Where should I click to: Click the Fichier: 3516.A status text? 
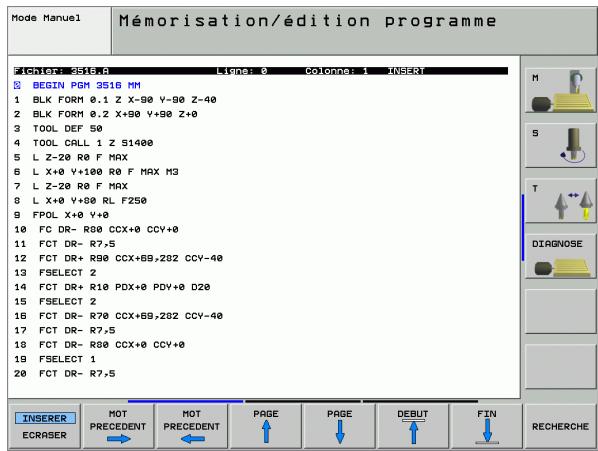(61, 71)
